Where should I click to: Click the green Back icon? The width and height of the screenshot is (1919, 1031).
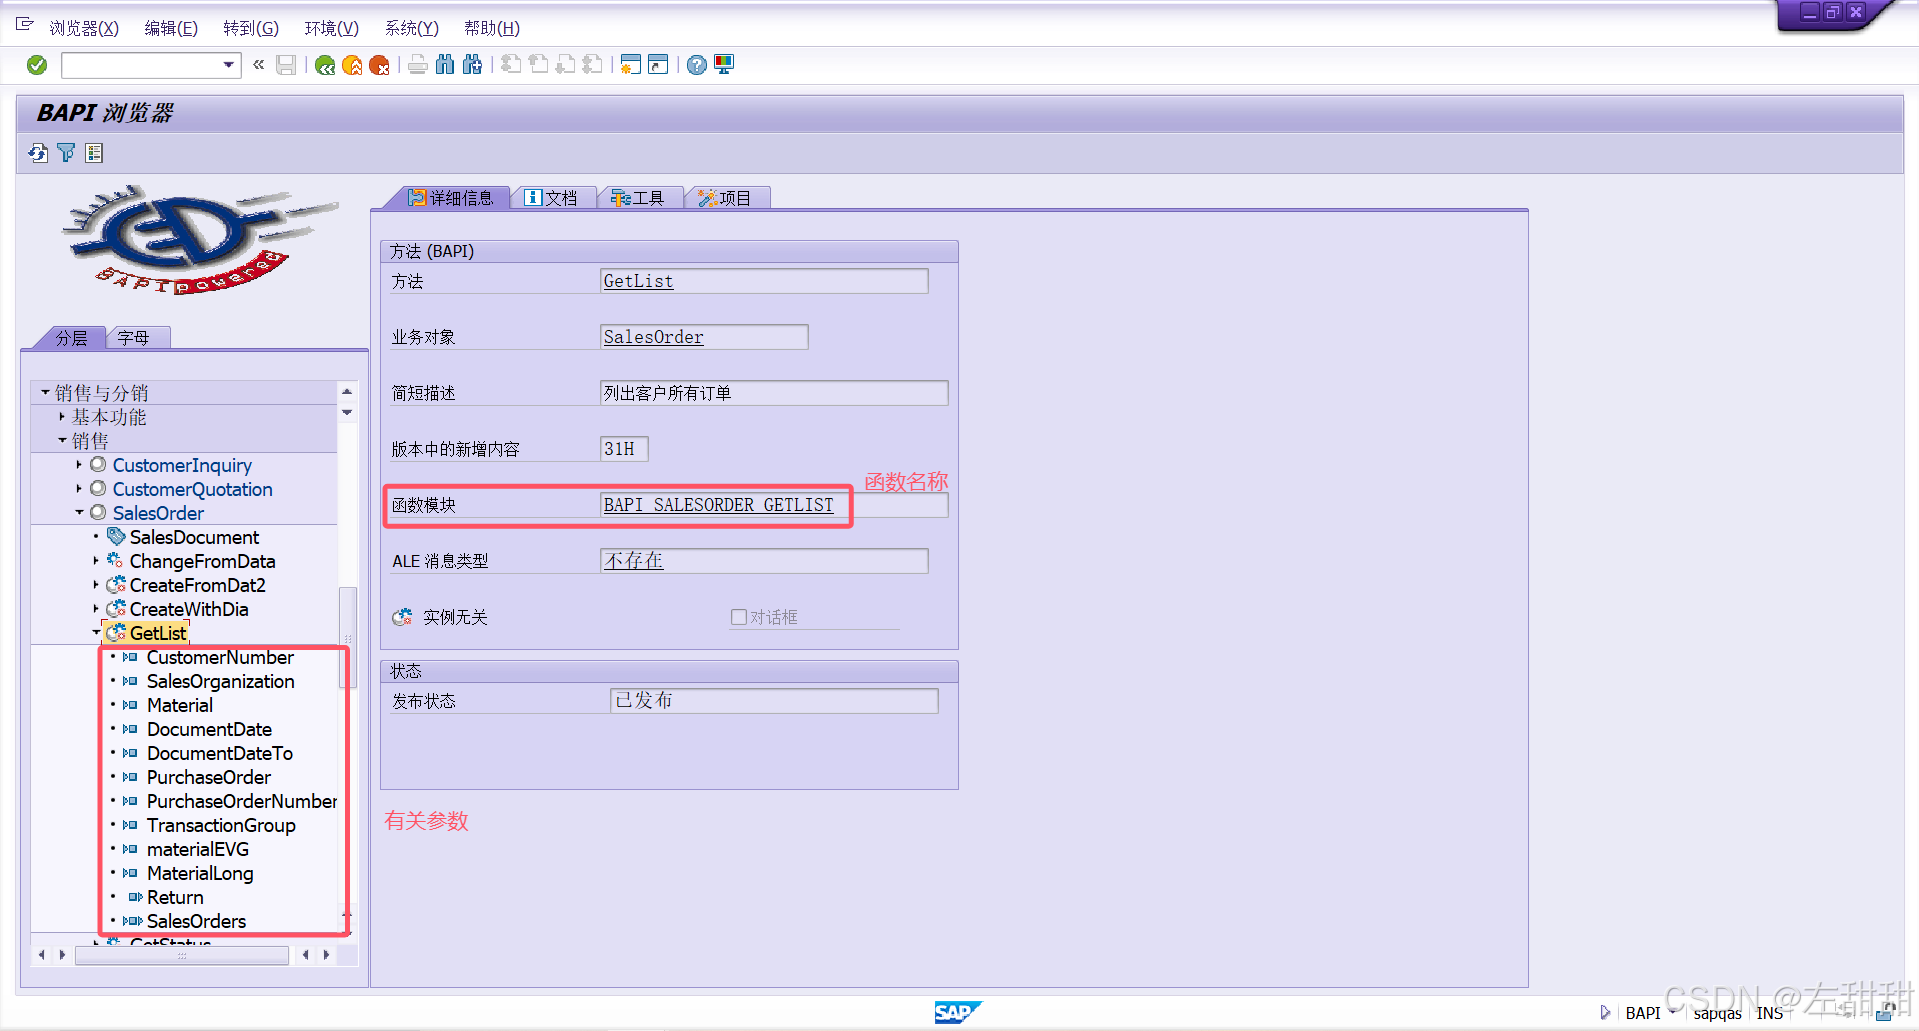325,65
